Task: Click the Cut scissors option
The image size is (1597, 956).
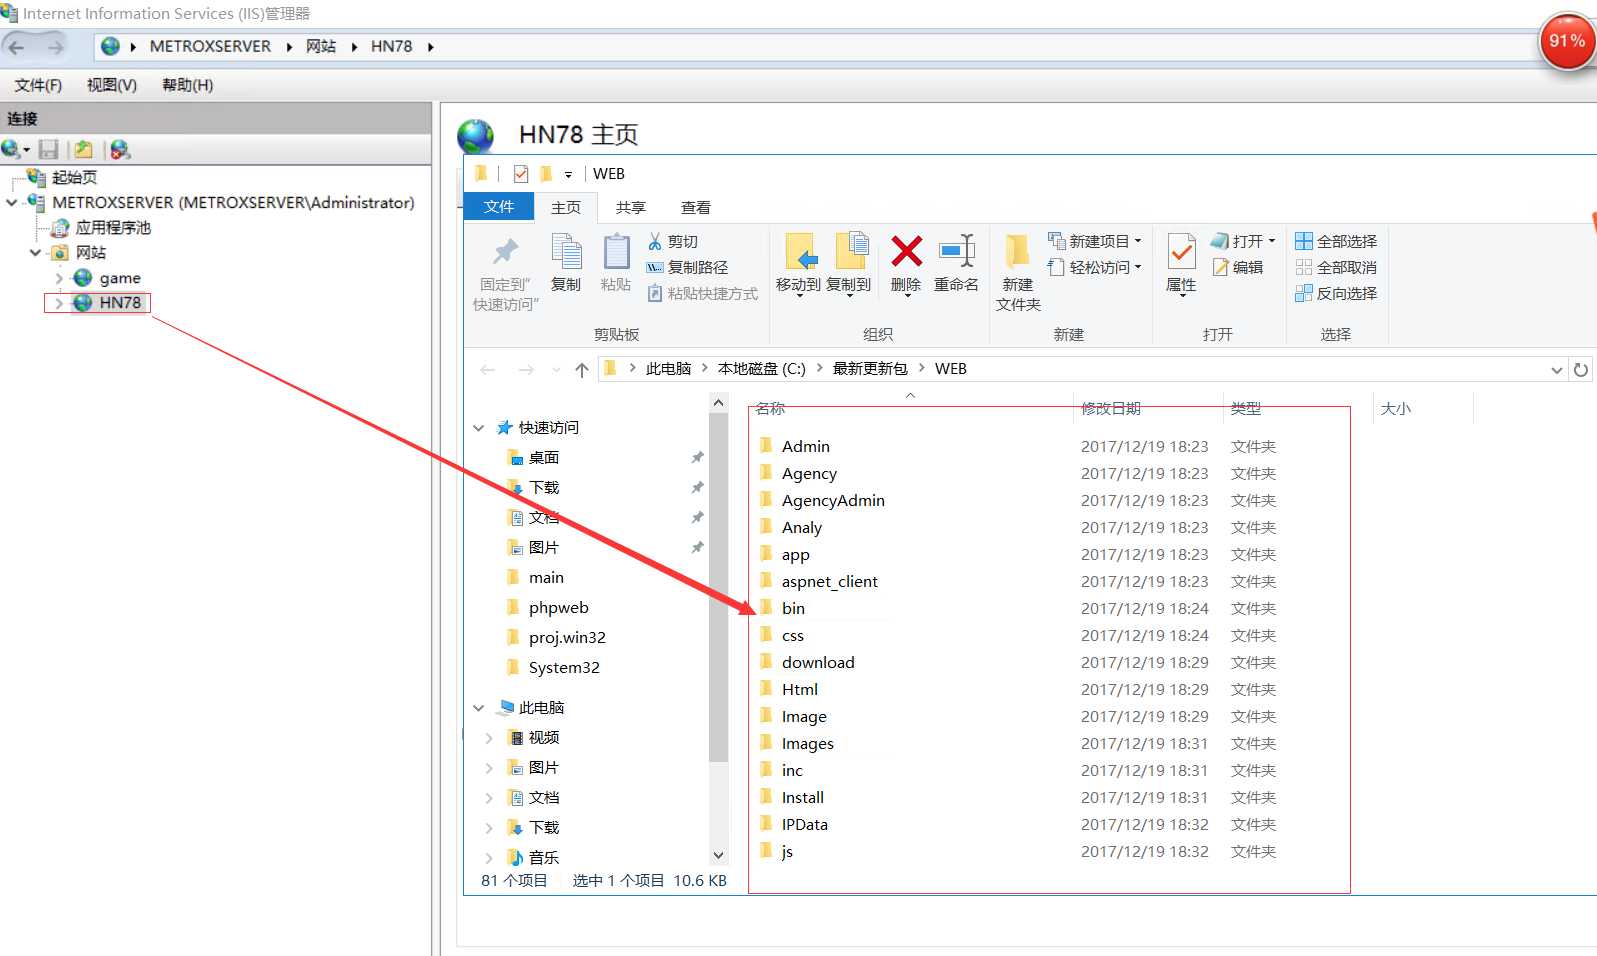Action: coord(673,241)
